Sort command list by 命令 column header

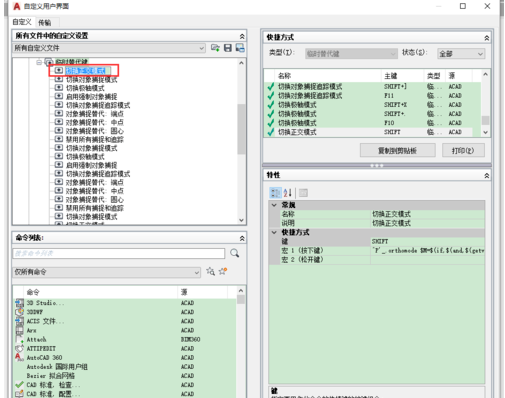point(100,292)
